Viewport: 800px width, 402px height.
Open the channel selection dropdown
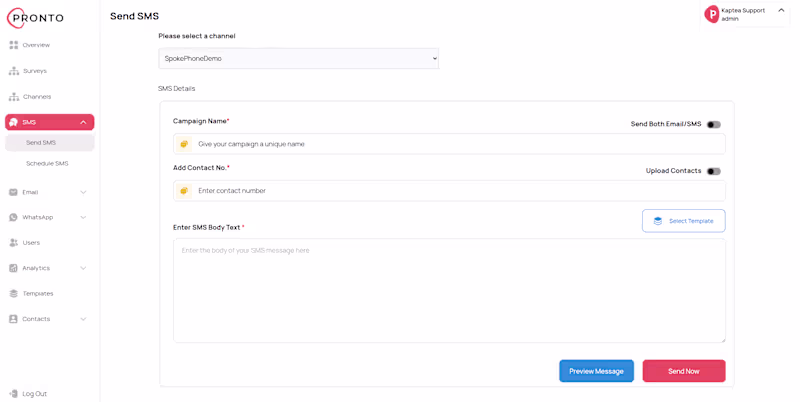(298, 59)
